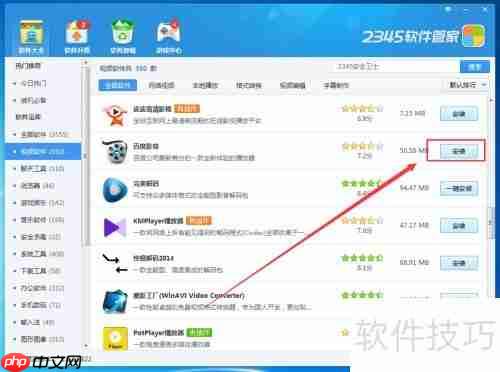Open the 游戏中心 gamepad icon
500x372 pixels.
[169, 37]
